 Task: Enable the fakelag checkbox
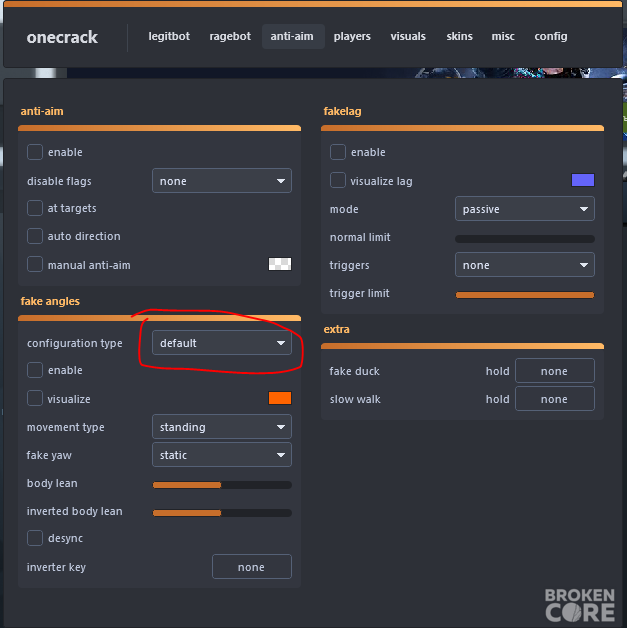tap(338, 152)
